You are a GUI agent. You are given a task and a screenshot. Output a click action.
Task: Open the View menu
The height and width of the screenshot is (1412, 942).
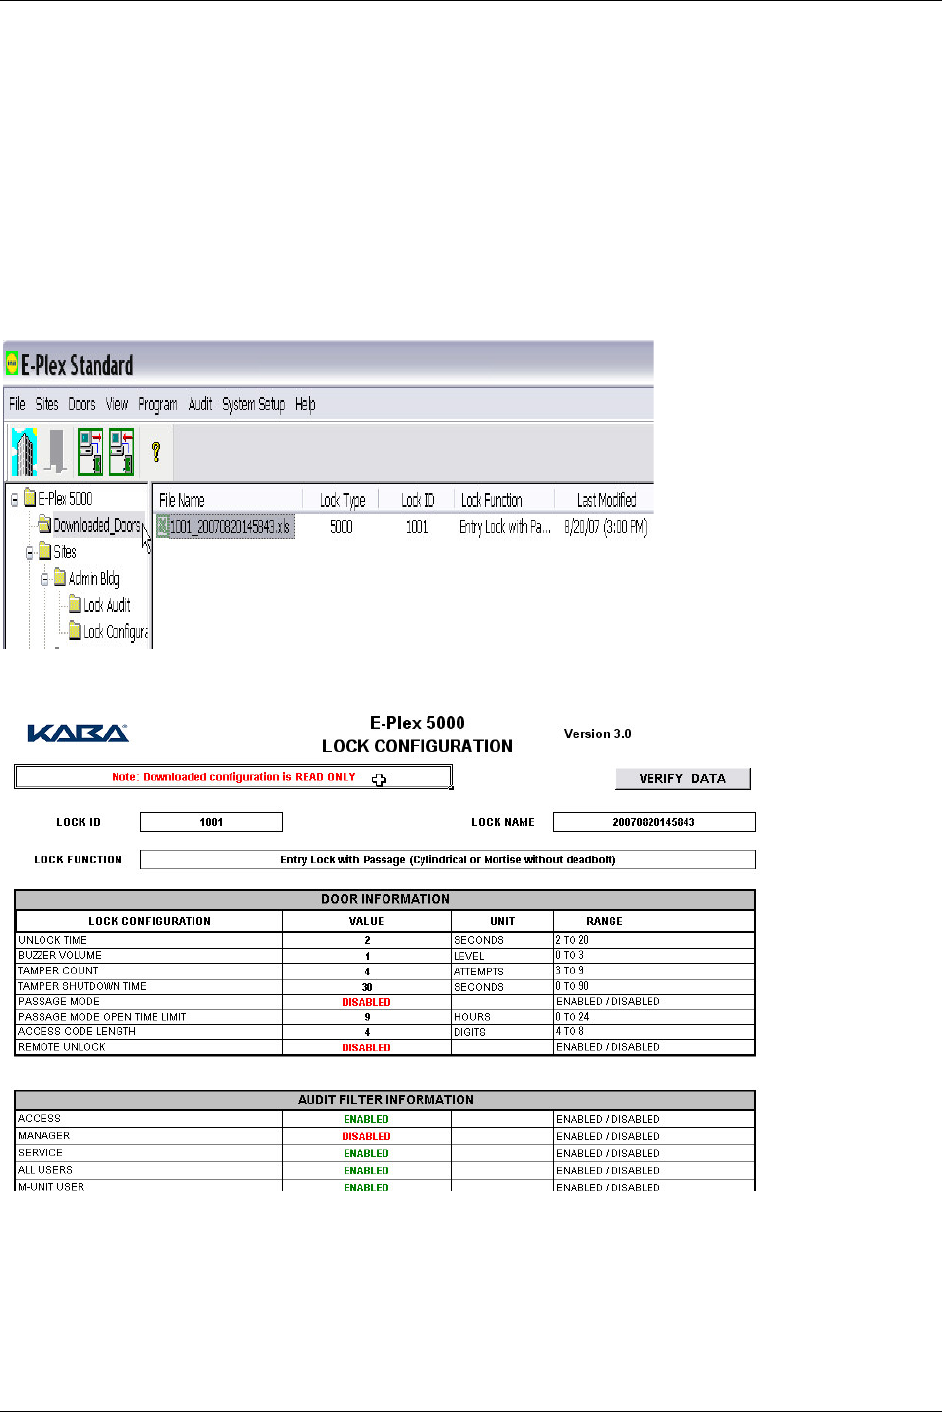tap(117, 404)
